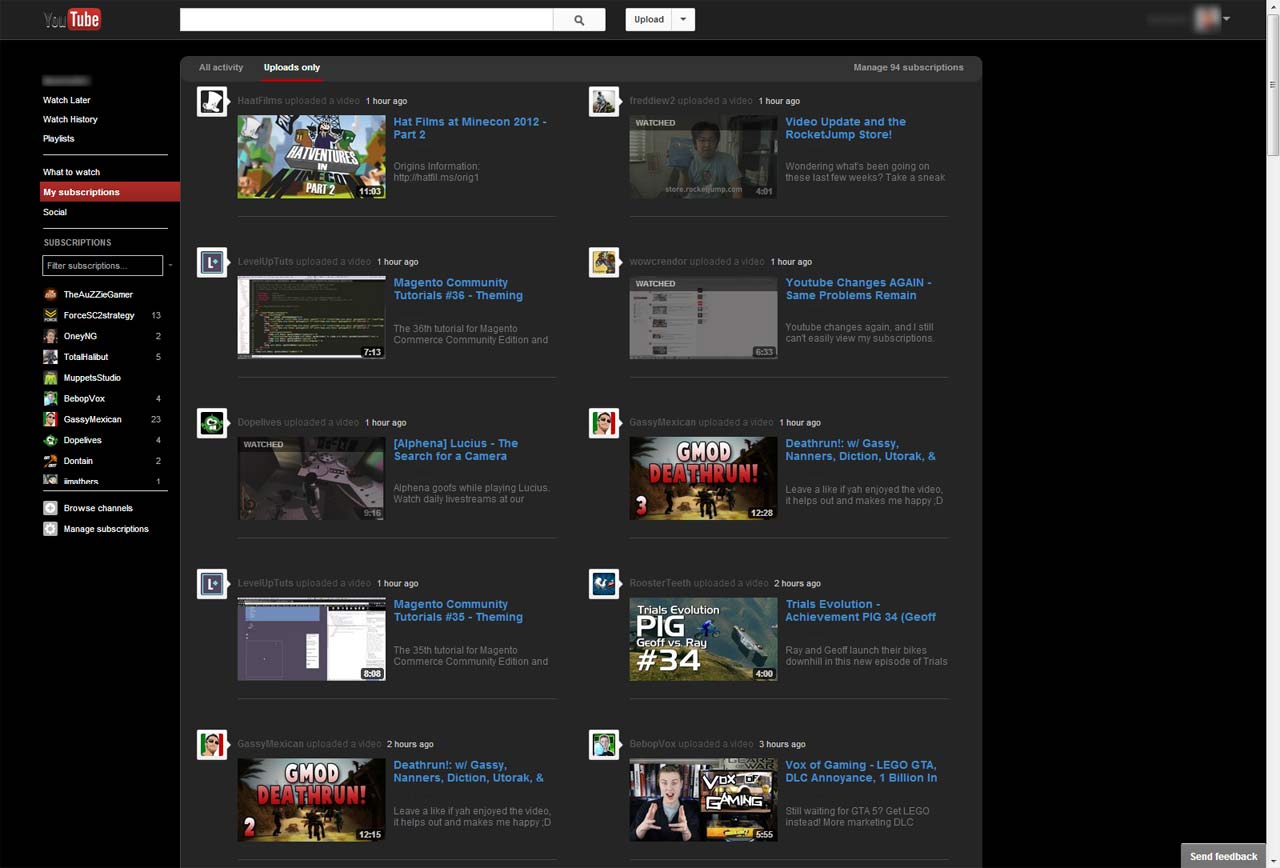1280x868 pixels.
Task: Click wowcrendor avatar in feed
Action: click(x=604, y=263)
